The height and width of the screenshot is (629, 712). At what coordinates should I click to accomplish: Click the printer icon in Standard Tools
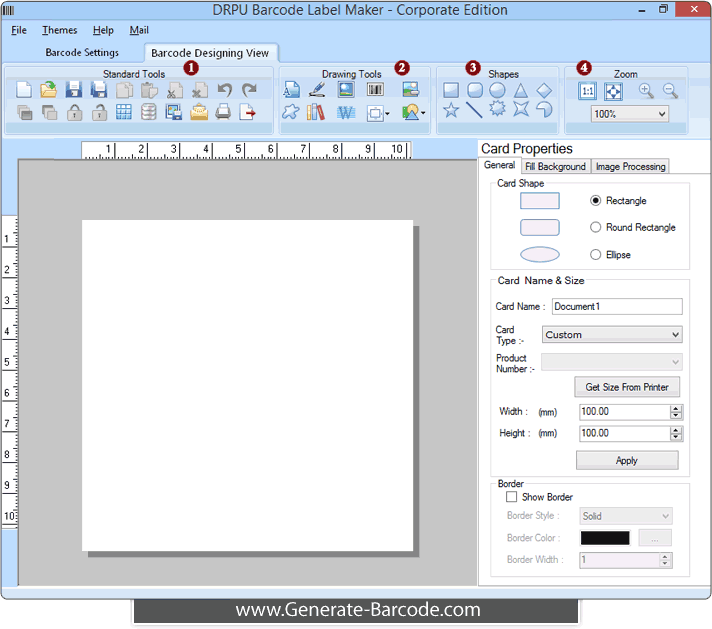(x=223, y=112)
